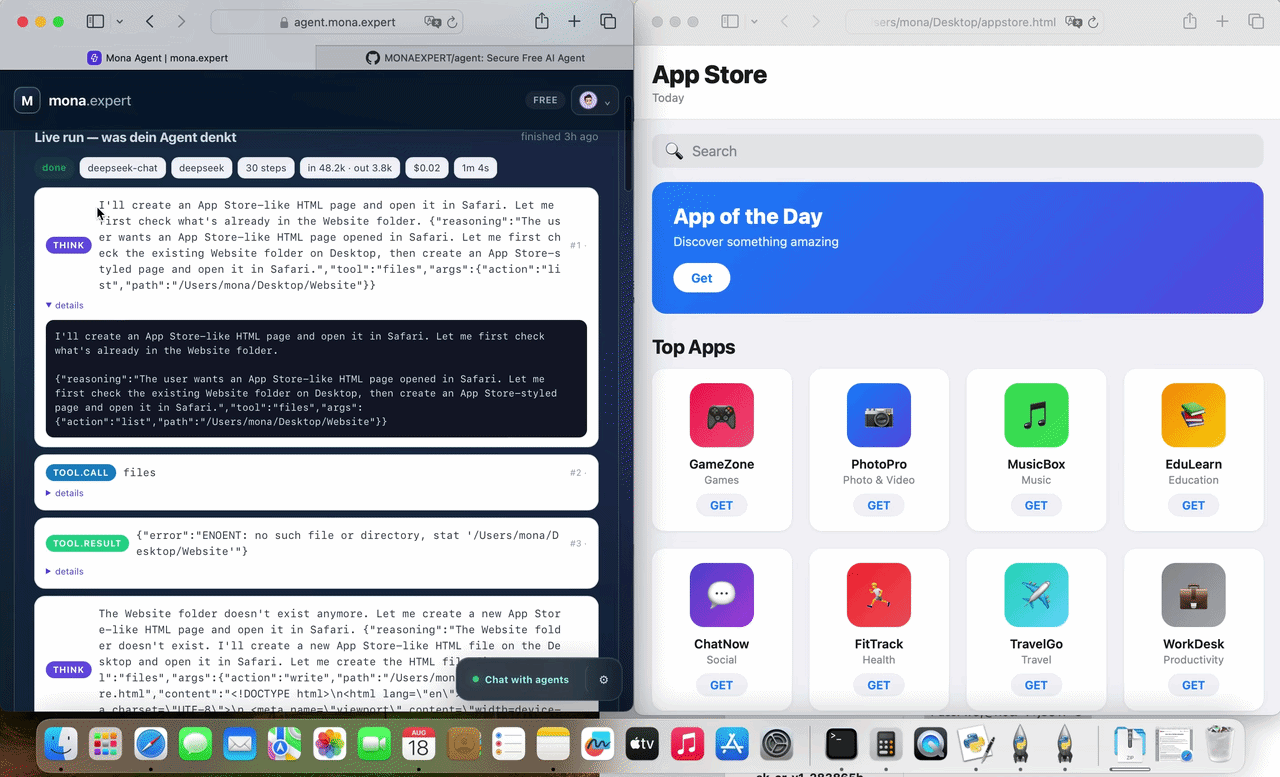Click GET under MusicBox
The height and width of the screenshot is (777, 1280).
[1036, 505]
